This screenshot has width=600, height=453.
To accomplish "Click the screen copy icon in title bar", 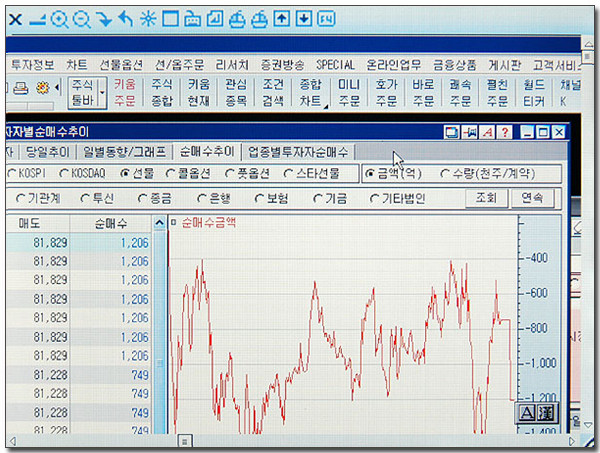I will coord(452,132).
